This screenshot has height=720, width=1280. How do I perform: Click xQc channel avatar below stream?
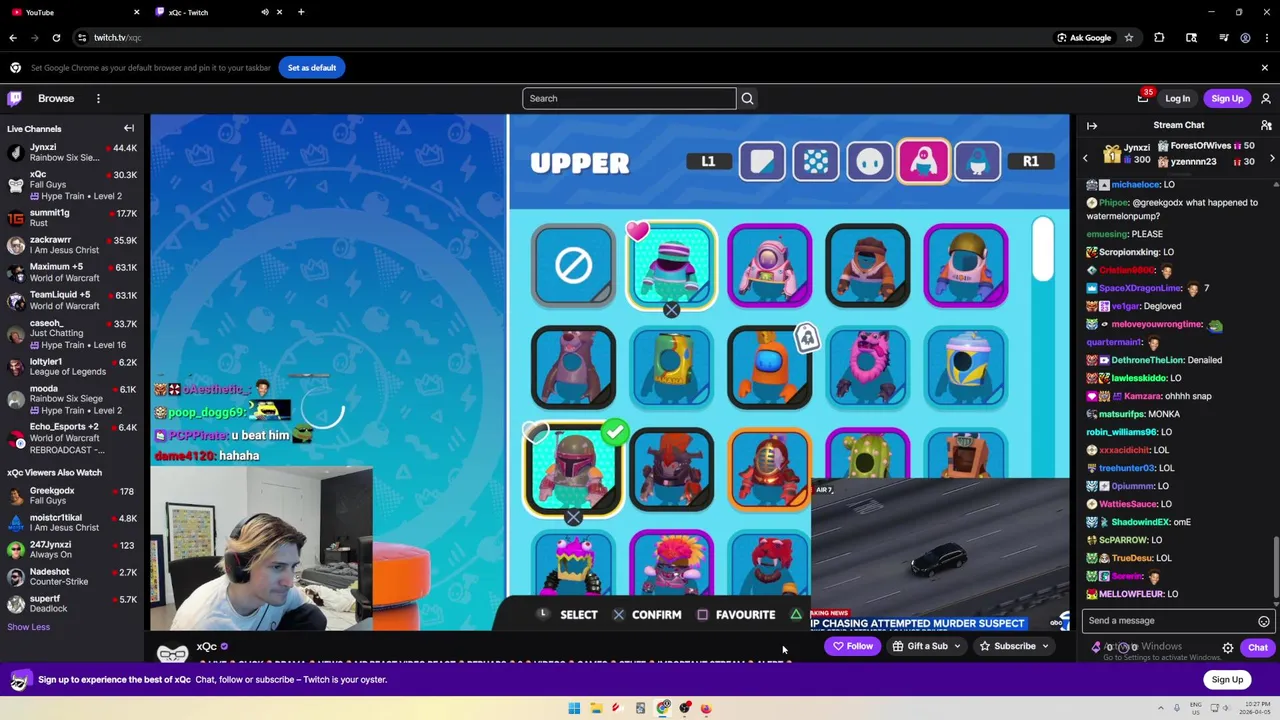[173, 651]
